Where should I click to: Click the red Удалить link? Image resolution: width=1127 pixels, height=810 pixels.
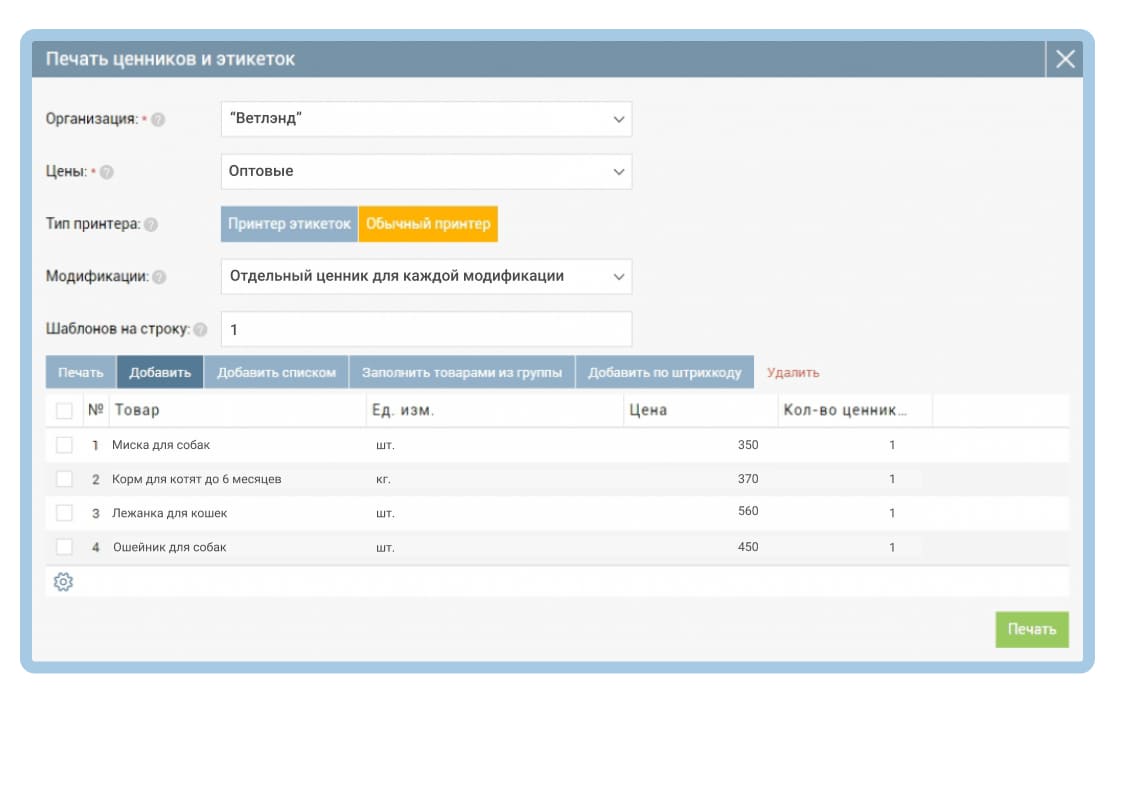click(x=793, y=372)
